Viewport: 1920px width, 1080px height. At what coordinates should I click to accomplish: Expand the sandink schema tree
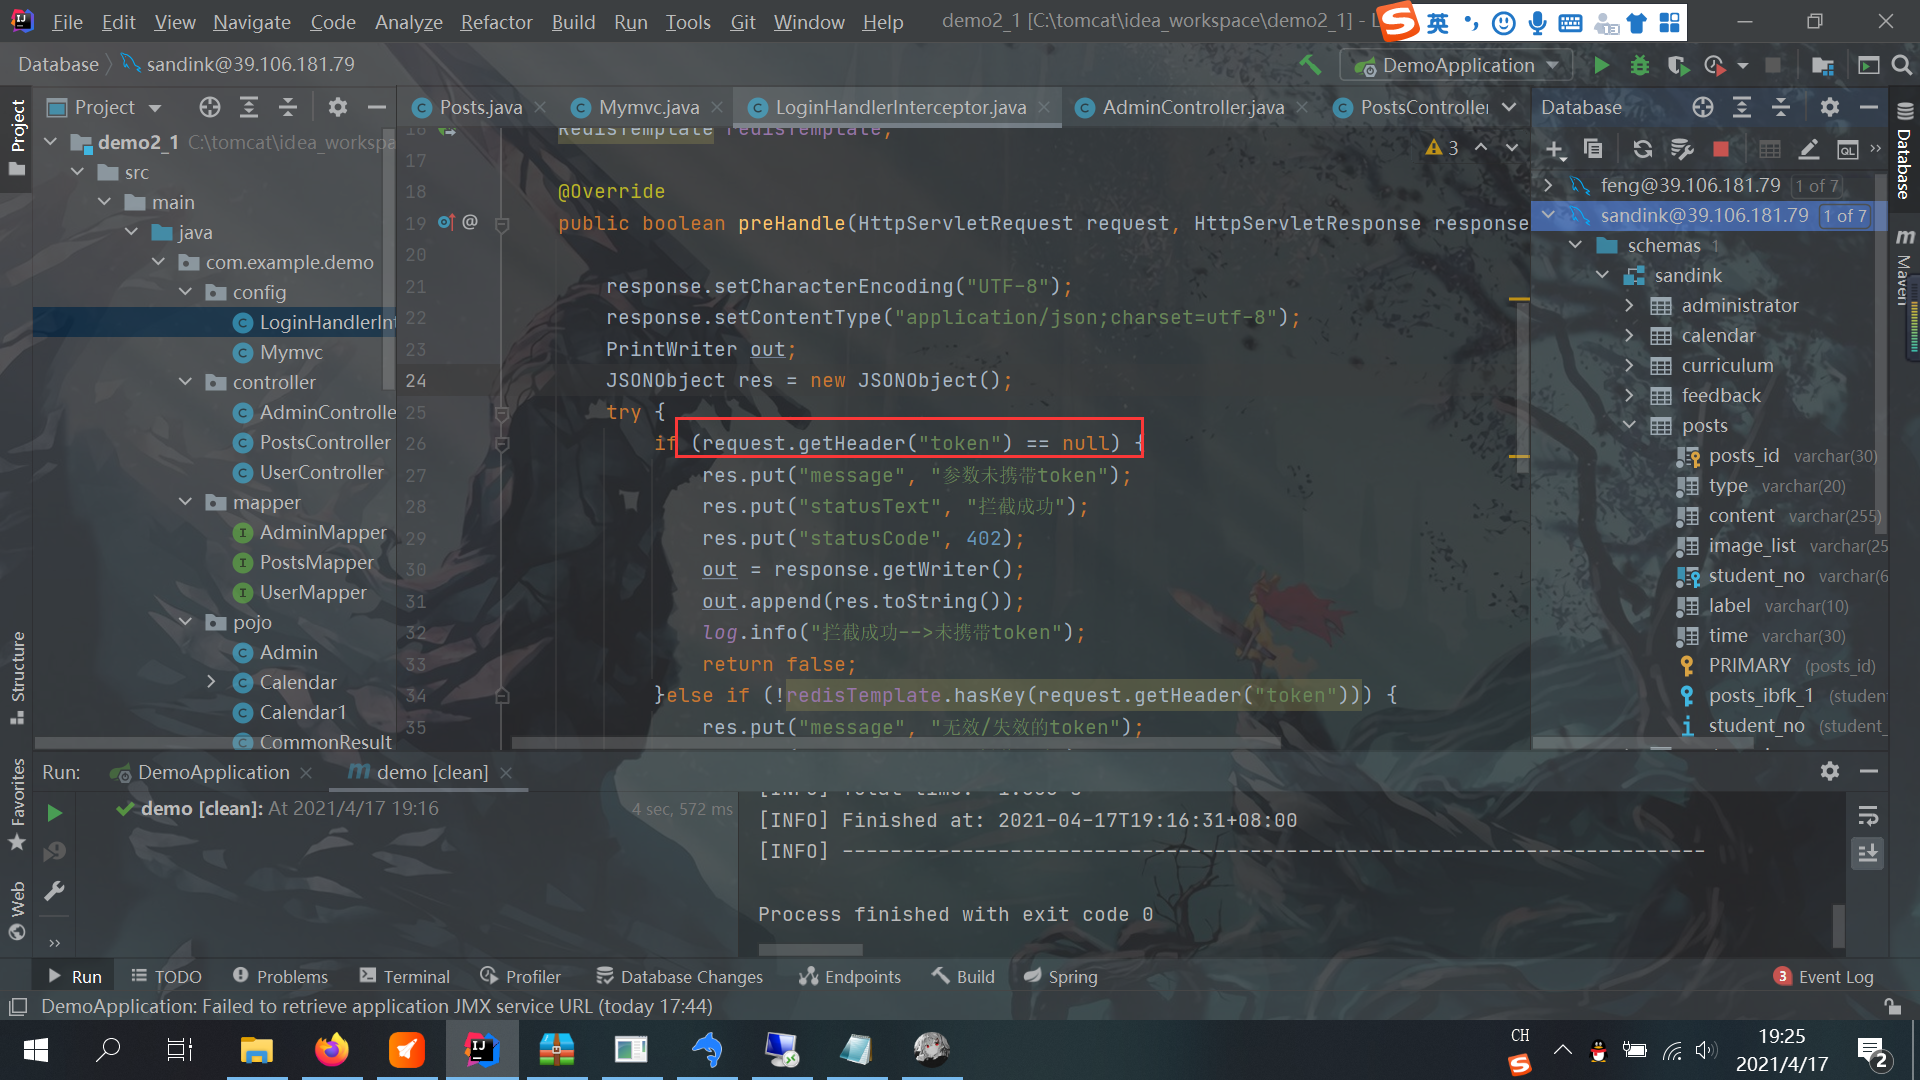coord(1604,274)
